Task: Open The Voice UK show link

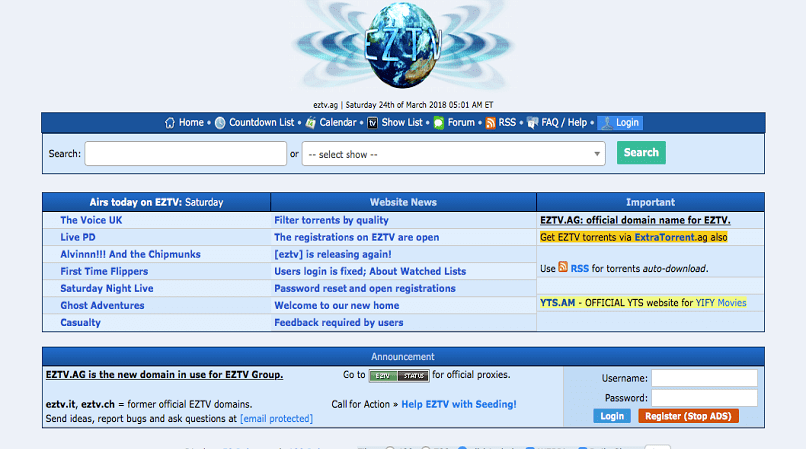Action: click(91, 220)
